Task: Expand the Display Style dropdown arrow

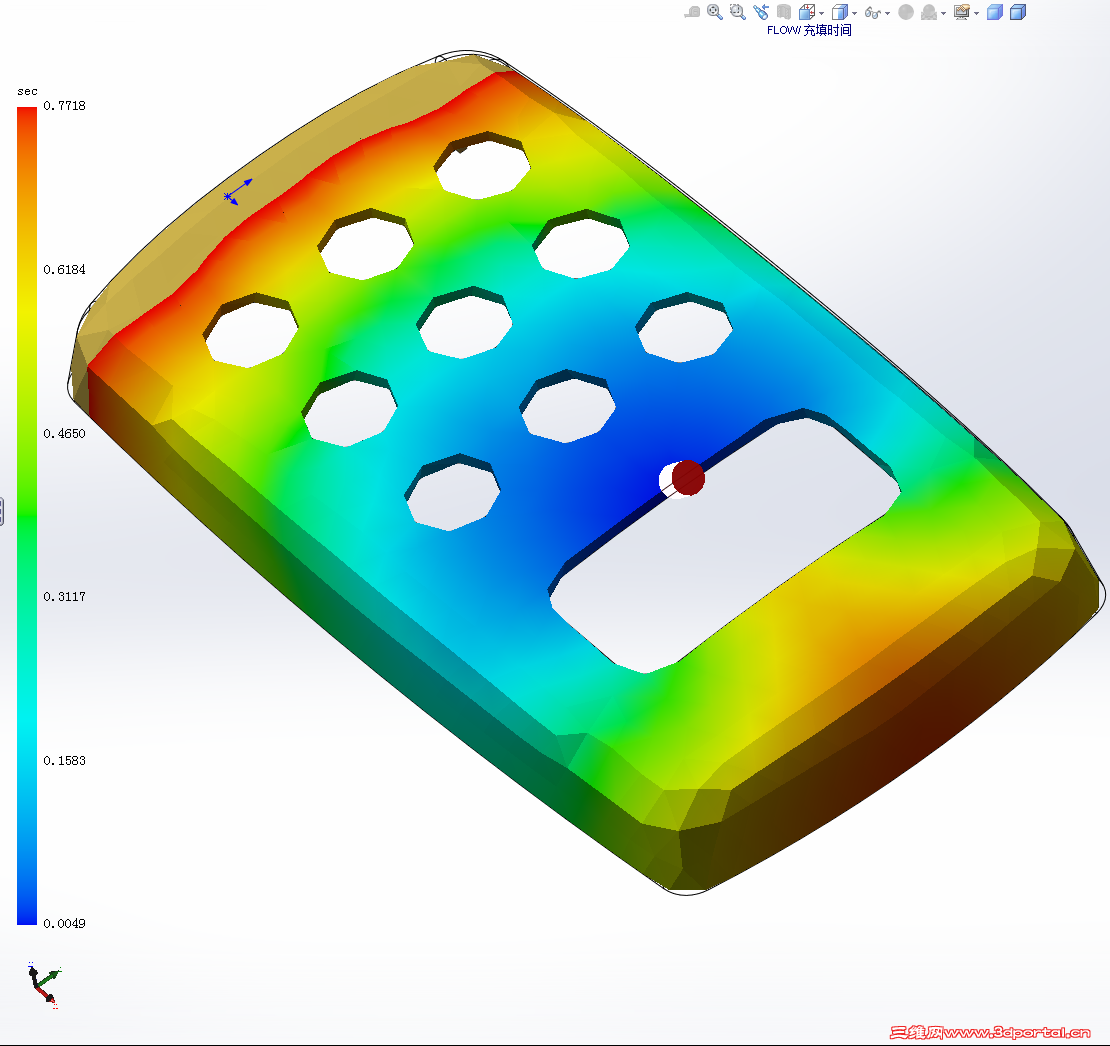Action: (x=854, y=13)
